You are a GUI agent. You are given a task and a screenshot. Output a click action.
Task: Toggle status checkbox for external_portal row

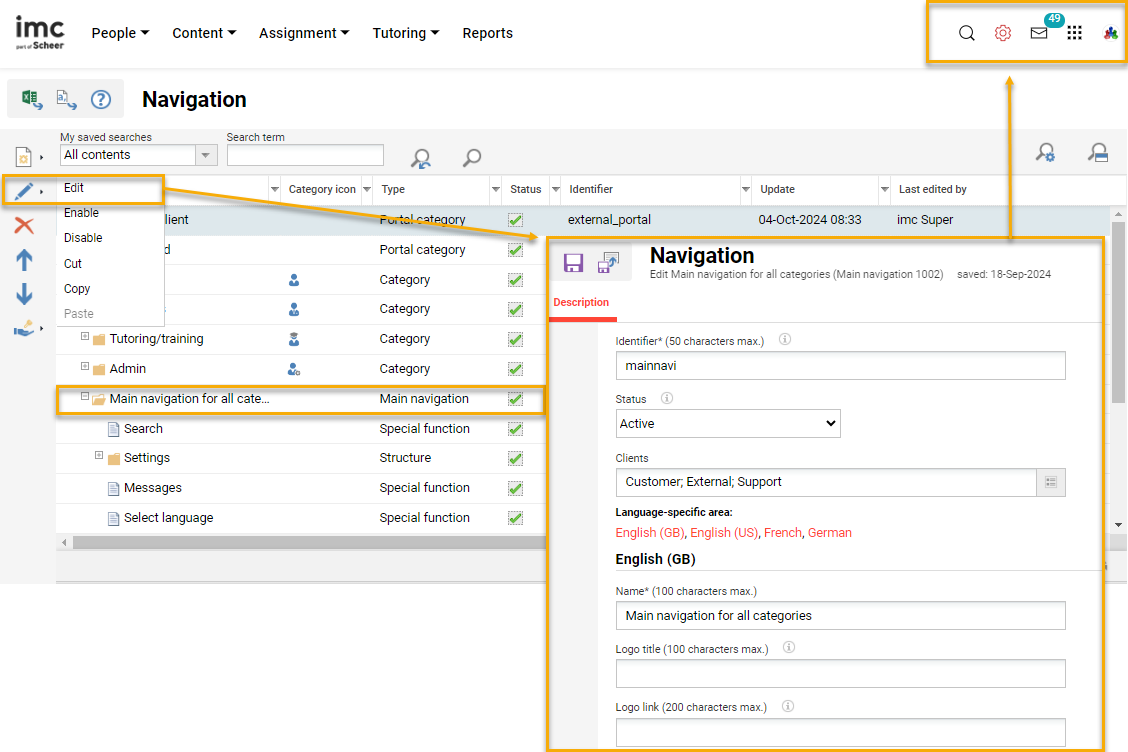(x=515, y=220)
